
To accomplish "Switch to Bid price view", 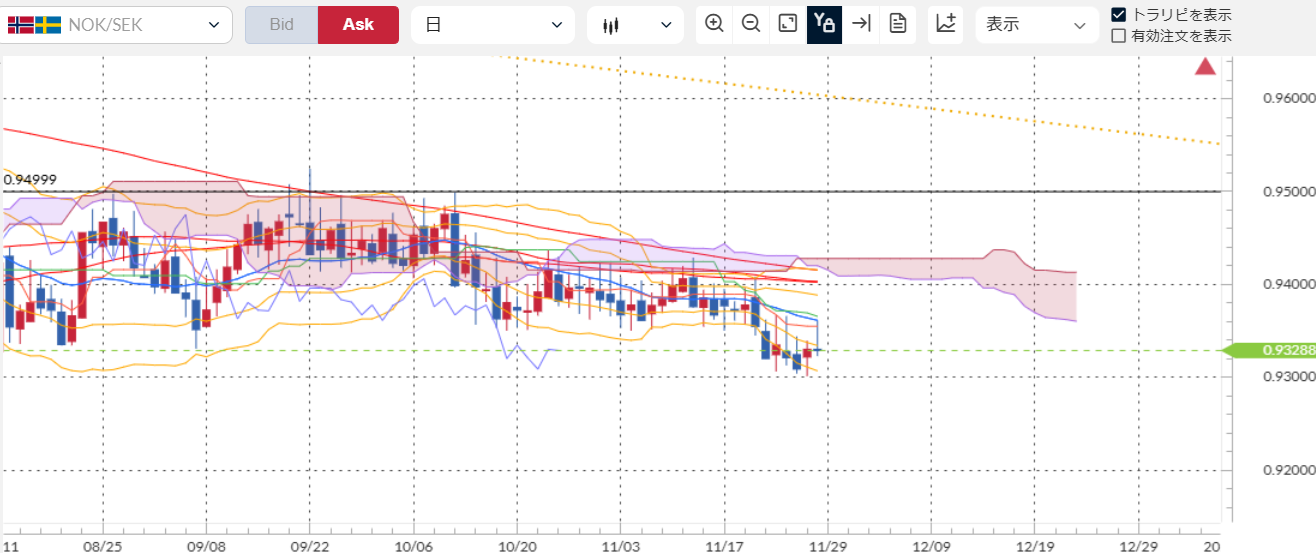I will [281, 25].
